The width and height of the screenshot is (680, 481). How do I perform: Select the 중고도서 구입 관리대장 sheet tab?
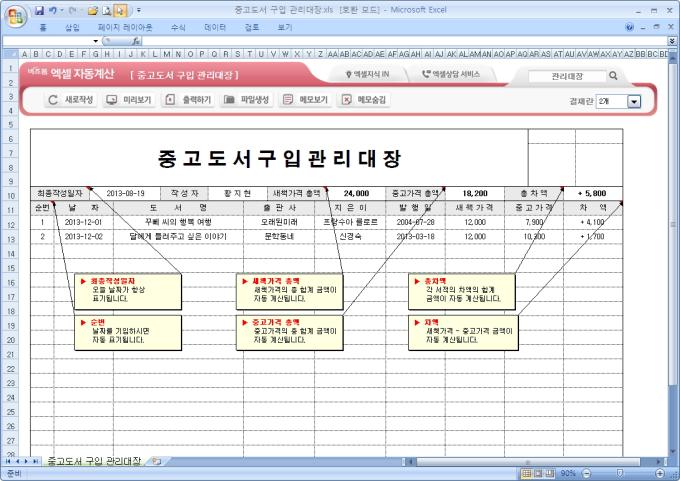tap(94, 461)
